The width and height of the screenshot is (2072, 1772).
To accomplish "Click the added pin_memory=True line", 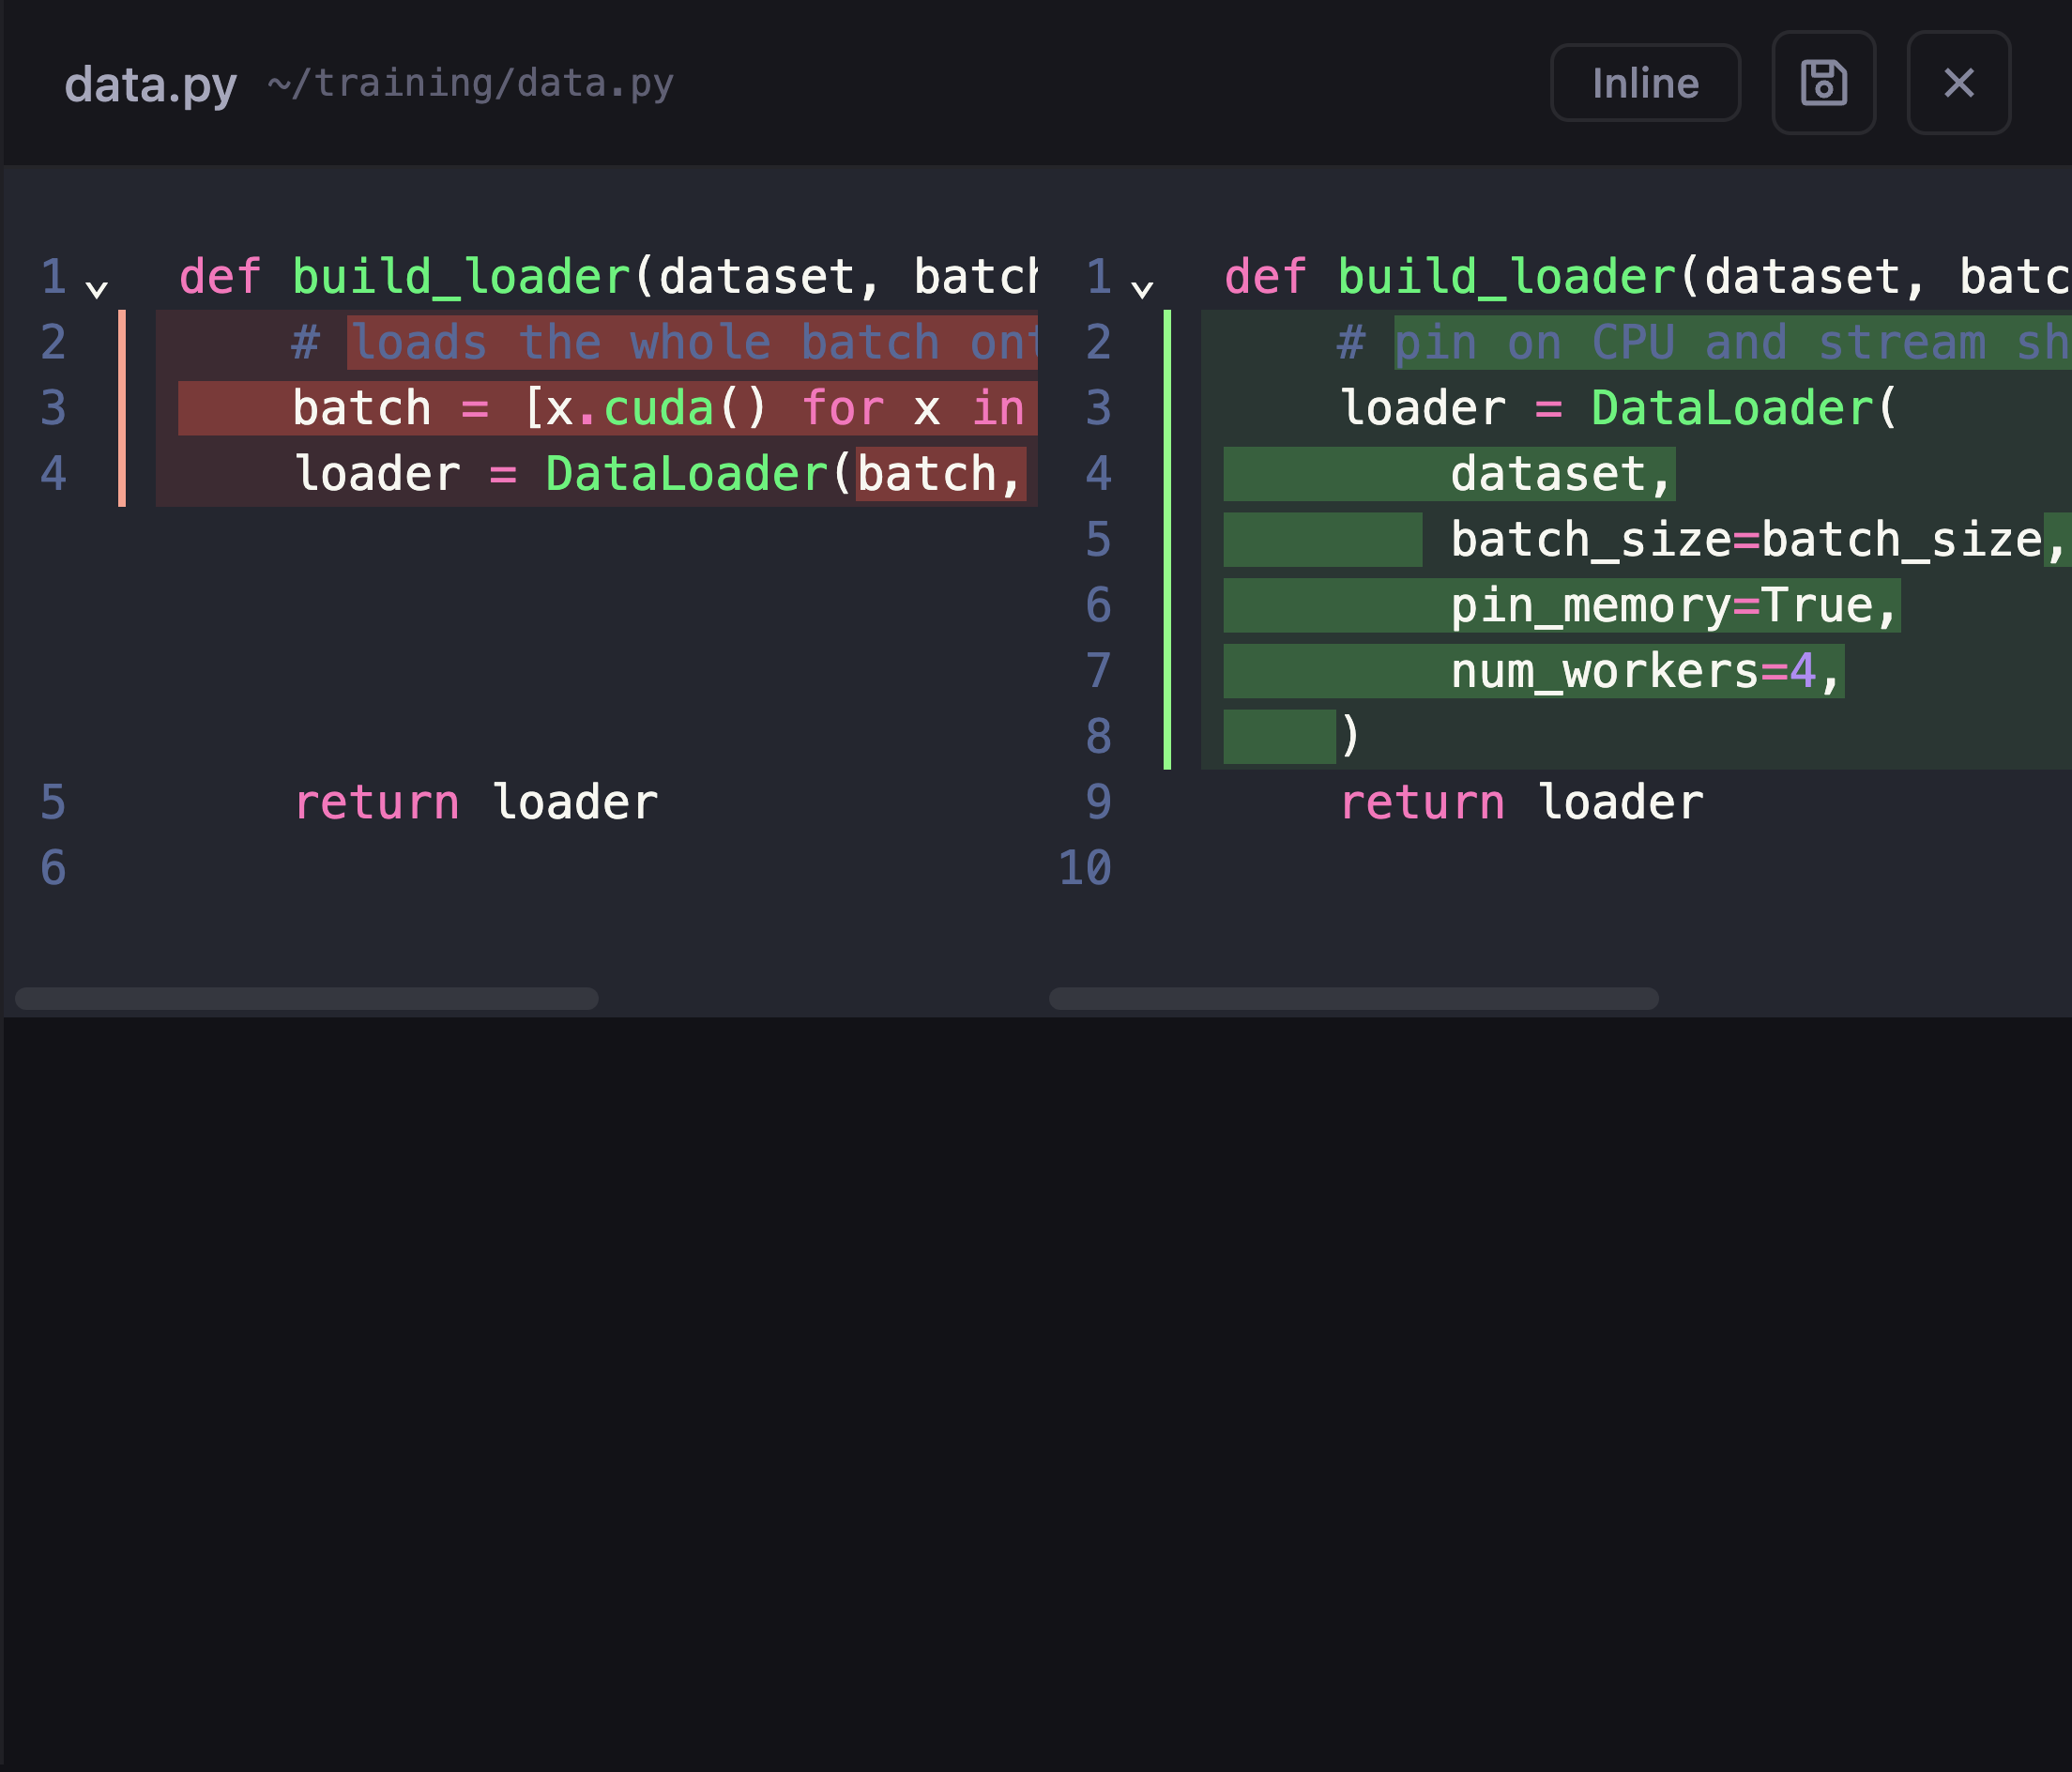I will 1675,605.
